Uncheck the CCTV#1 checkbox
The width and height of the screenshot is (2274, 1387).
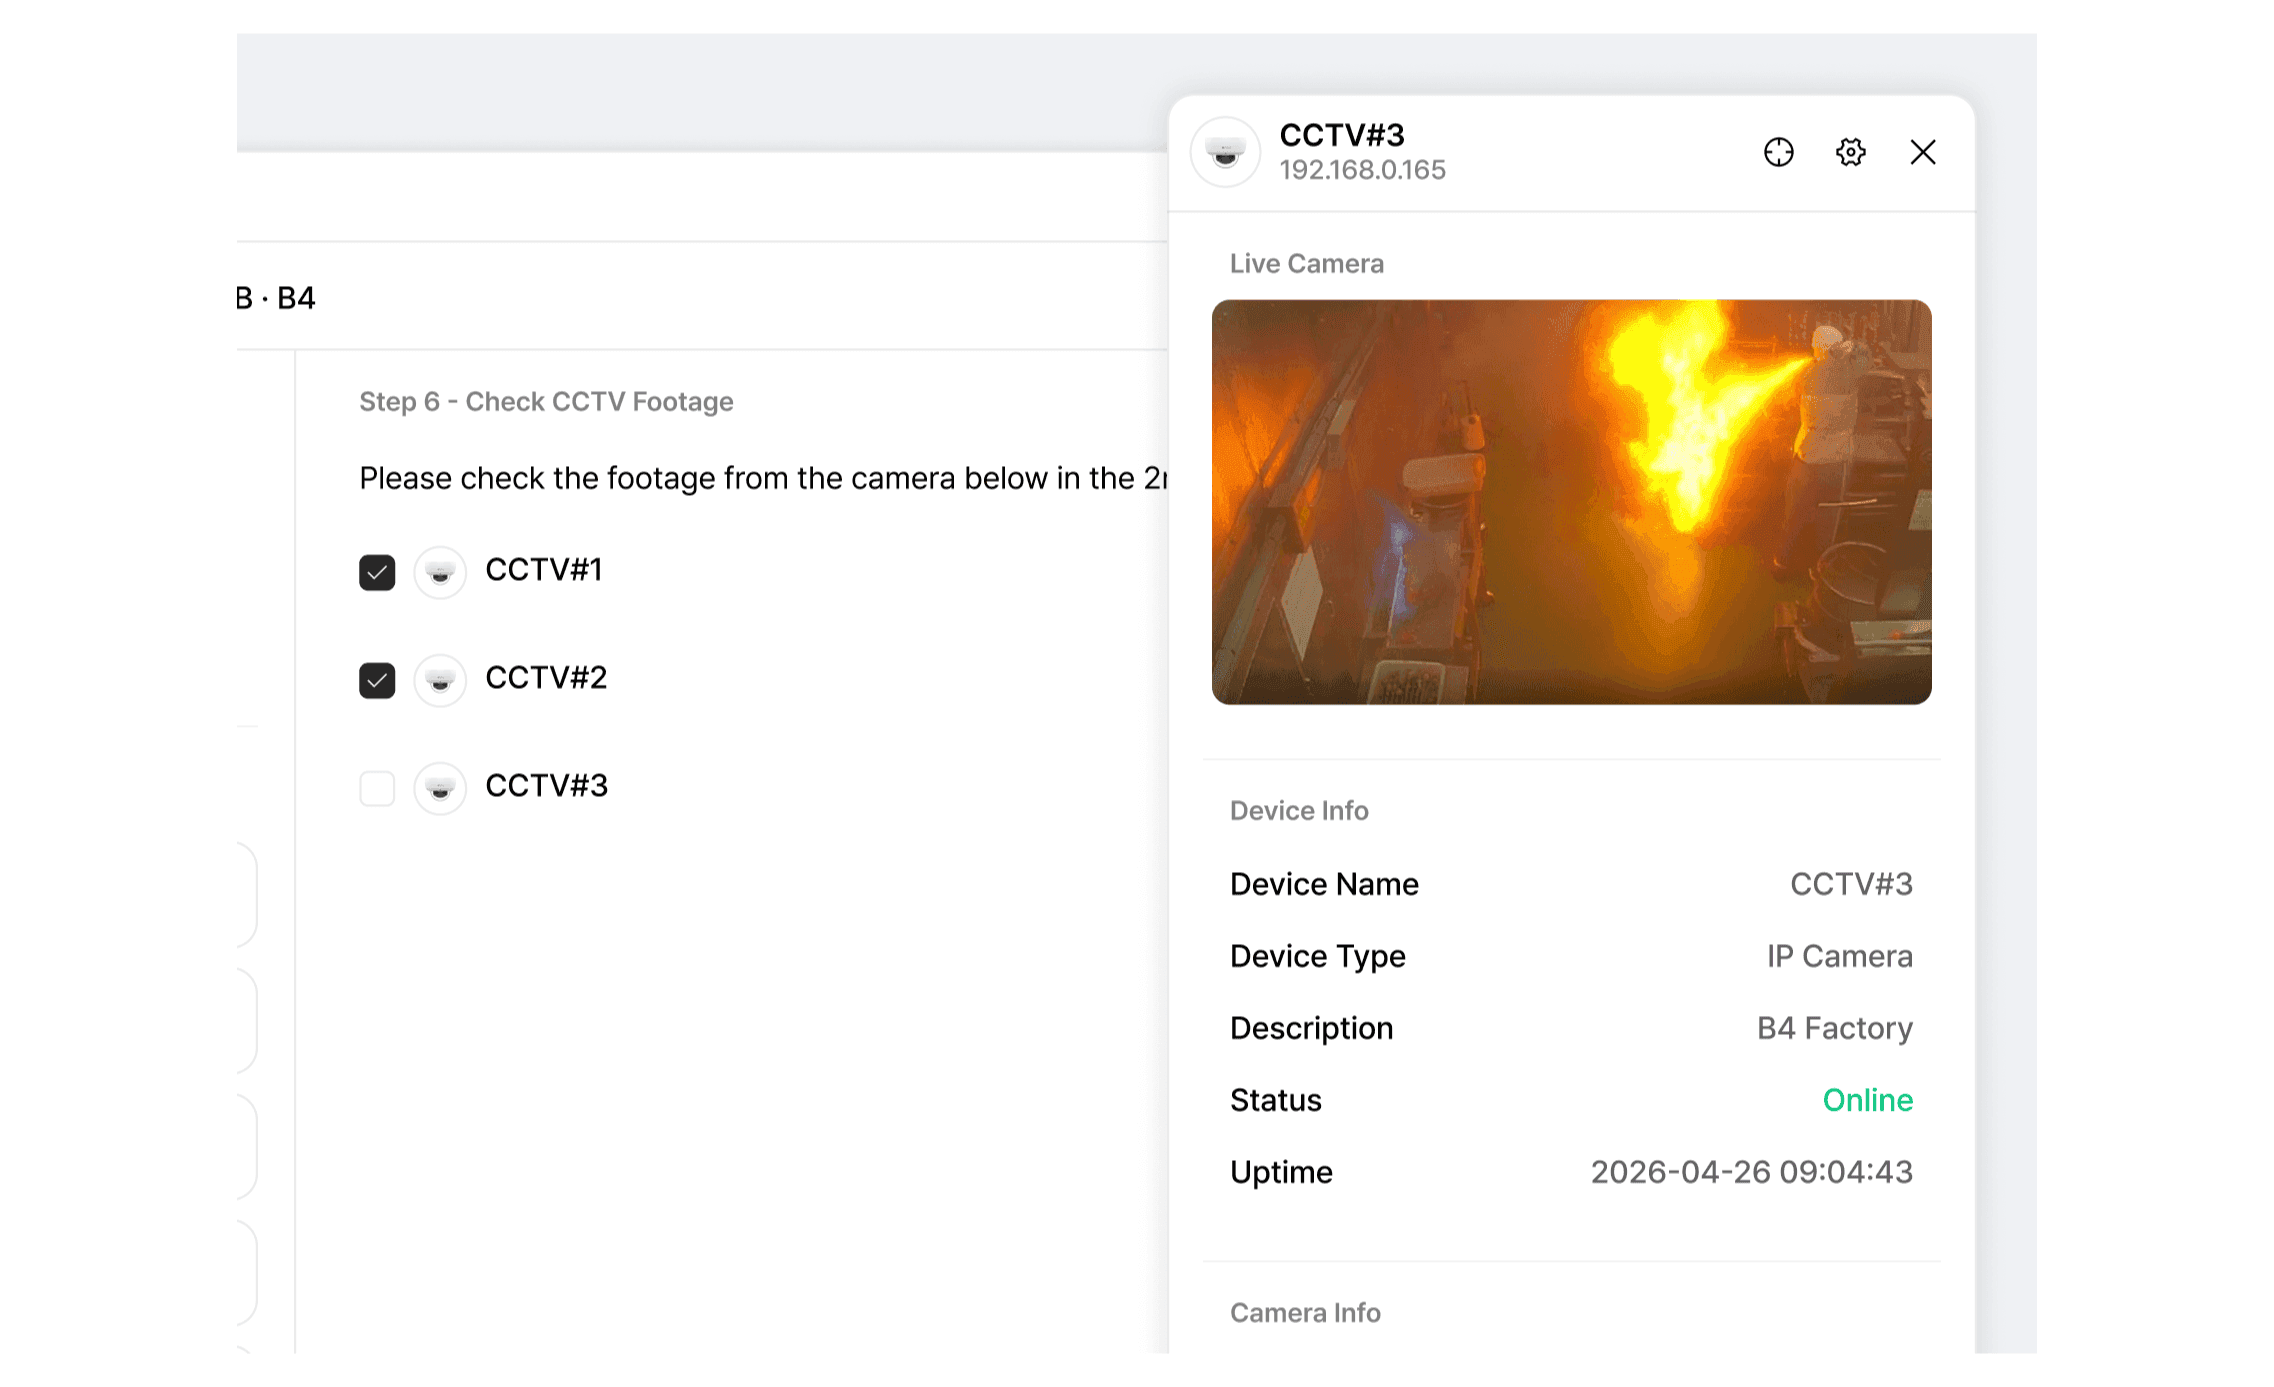[377, 572]
